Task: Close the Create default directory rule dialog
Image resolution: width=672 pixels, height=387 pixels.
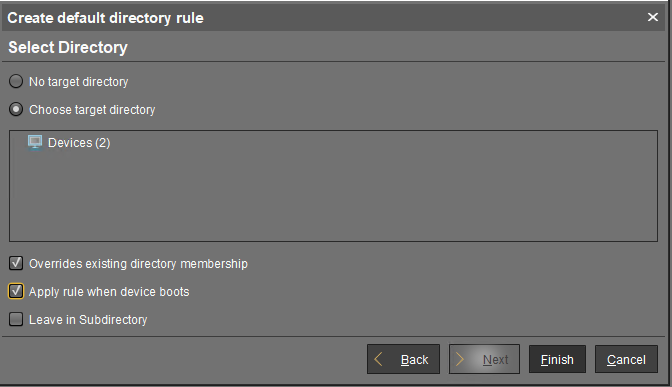Action: click(x=653, y=17)
